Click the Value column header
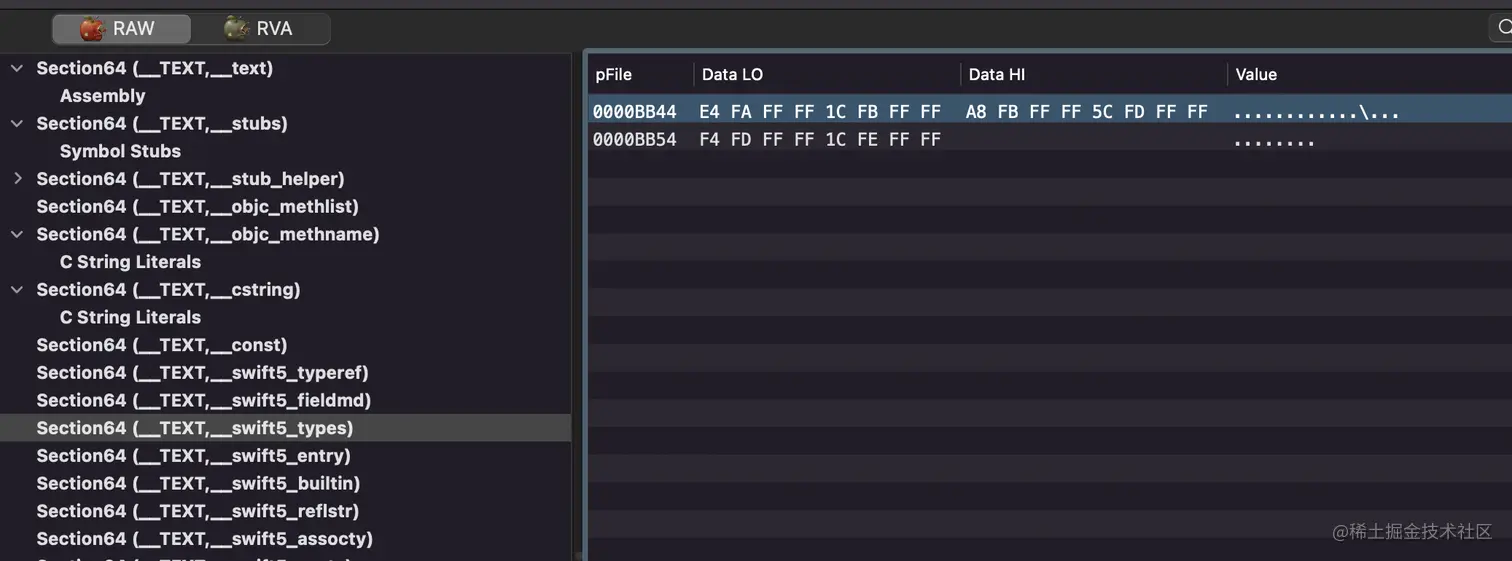 tap(1256, 74)
